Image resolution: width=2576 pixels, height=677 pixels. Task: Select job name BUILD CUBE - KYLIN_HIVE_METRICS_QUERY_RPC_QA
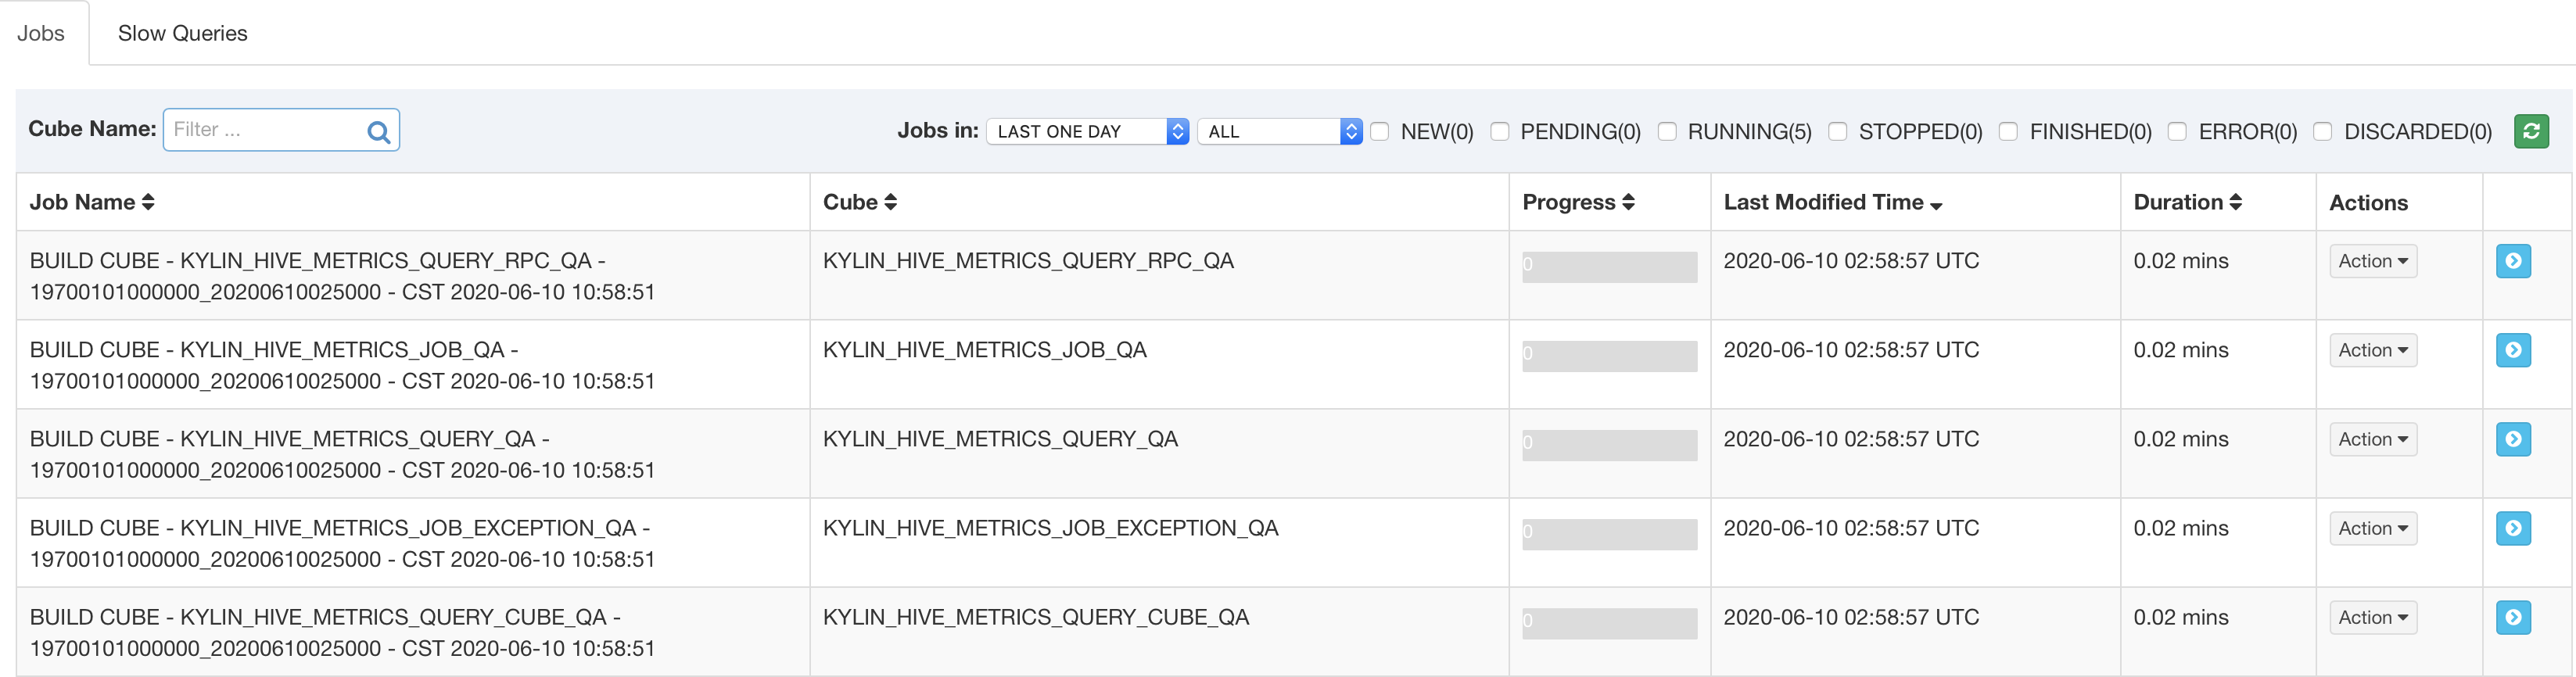tap(342, 276)
